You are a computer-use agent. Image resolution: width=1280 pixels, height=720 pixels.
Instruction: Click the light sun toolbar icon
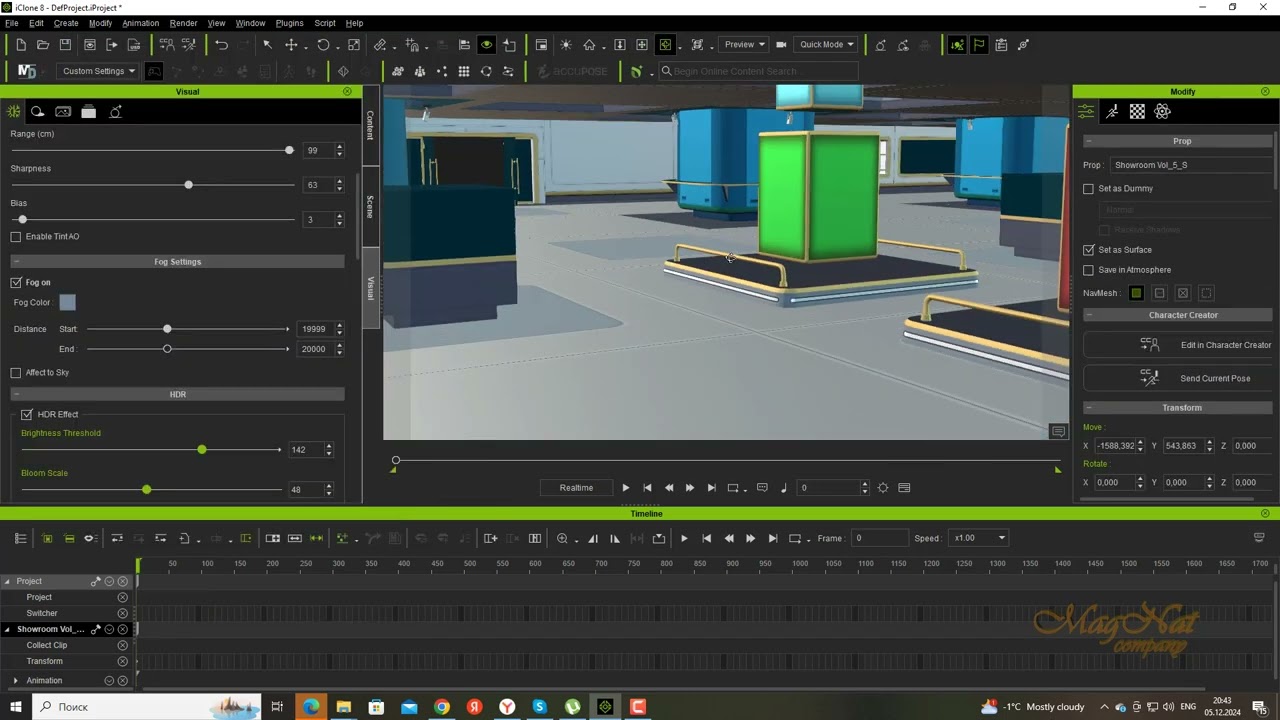coord(566,45)
